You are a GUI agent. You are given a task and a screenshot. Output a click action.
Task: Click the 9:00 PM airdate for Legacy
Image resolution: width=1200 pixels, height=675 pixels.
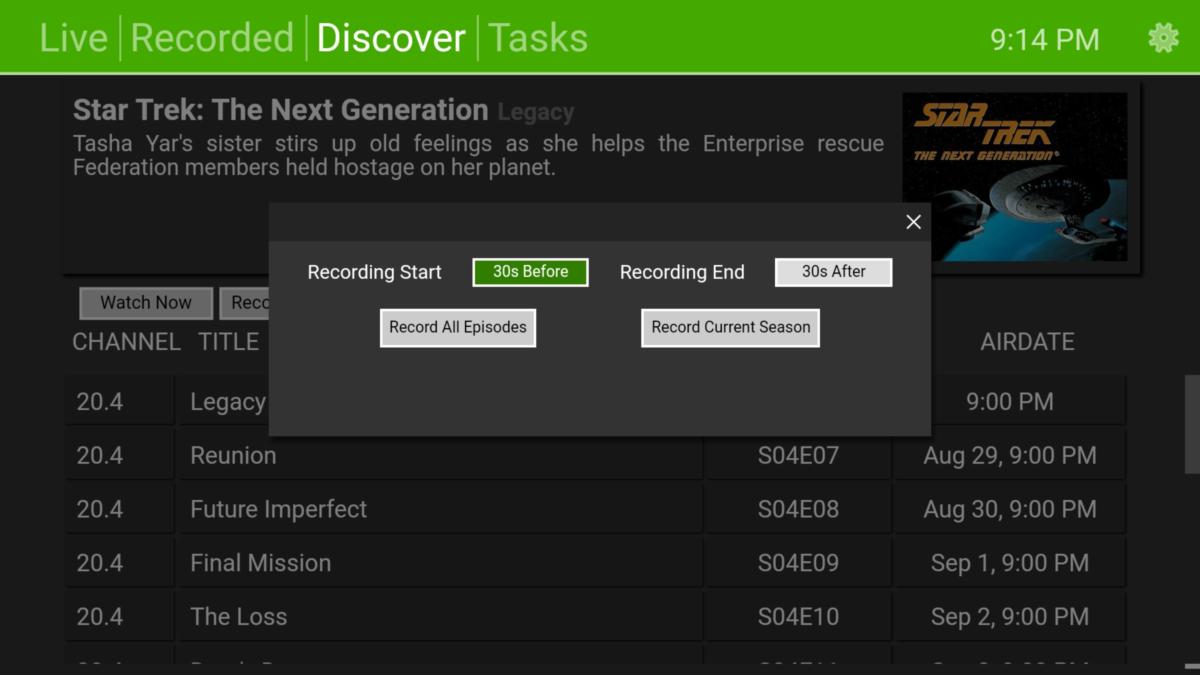point(1010,402)
